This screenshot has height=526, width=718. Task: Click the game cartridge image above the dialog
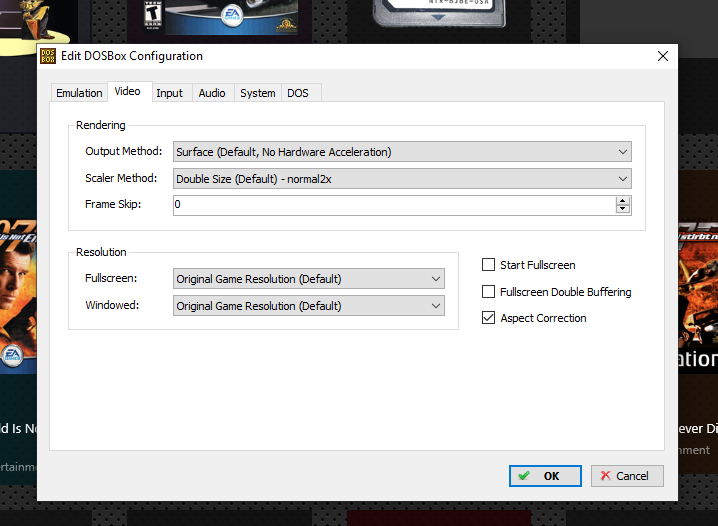pos(438,12)
